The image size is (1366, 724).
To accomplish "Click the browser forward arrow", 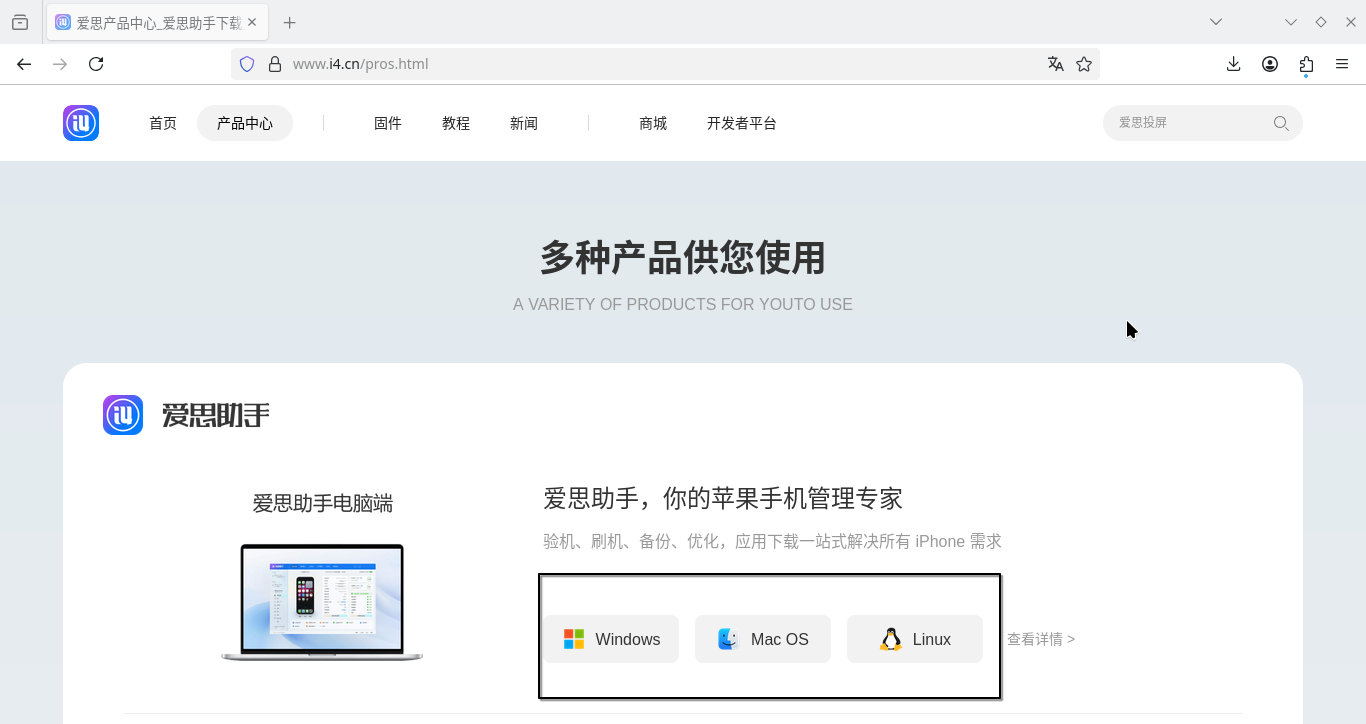I will [60, 64].
